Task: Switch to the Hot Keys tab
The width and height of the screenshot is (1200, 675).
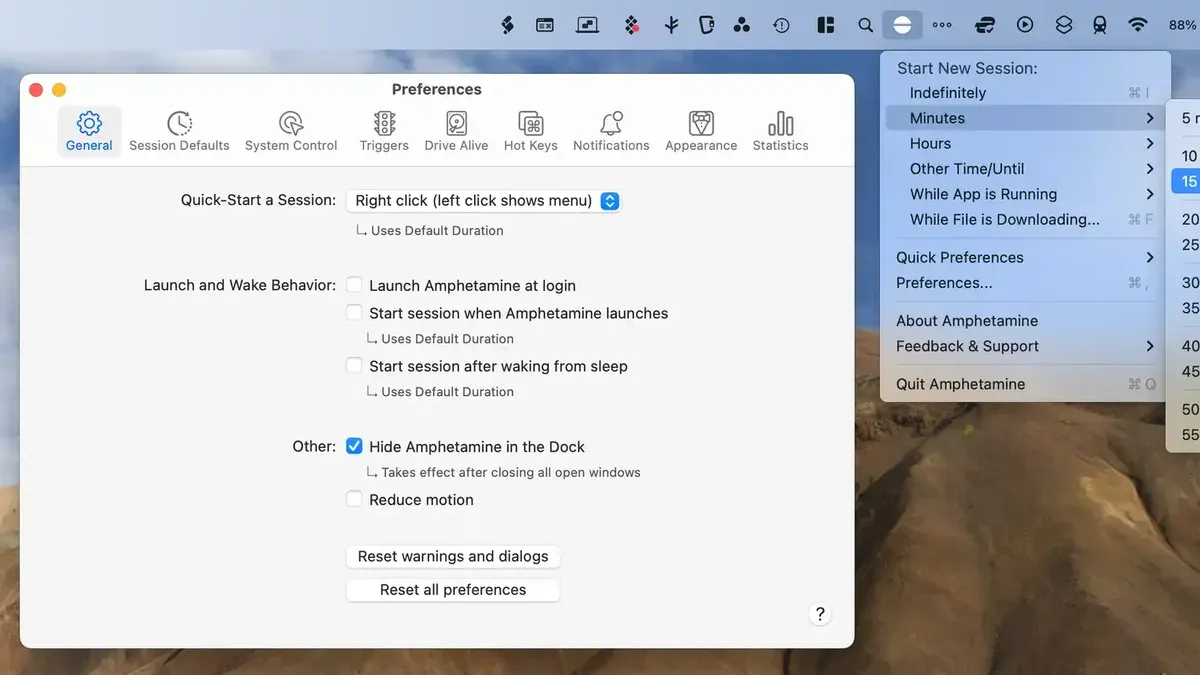Action: 531,132
